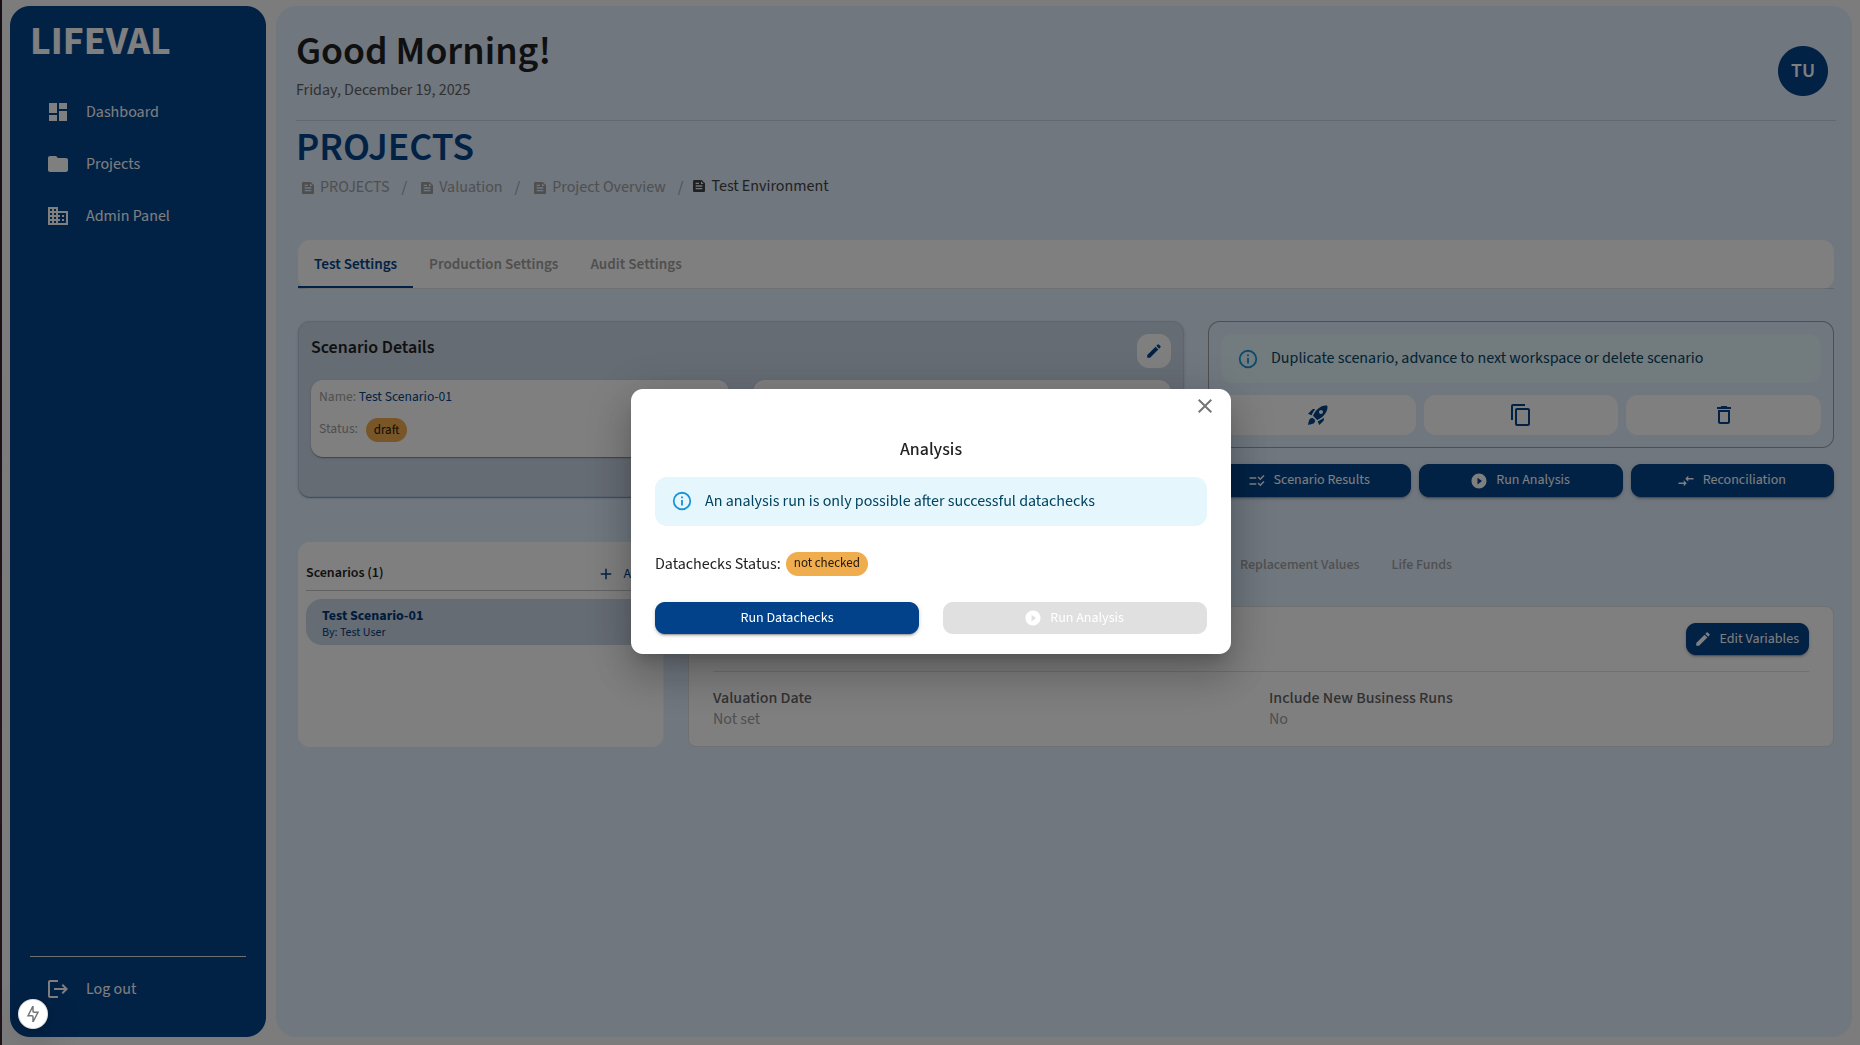Click the TU user avatar
The image size is (1860, 1045).
1802,71
